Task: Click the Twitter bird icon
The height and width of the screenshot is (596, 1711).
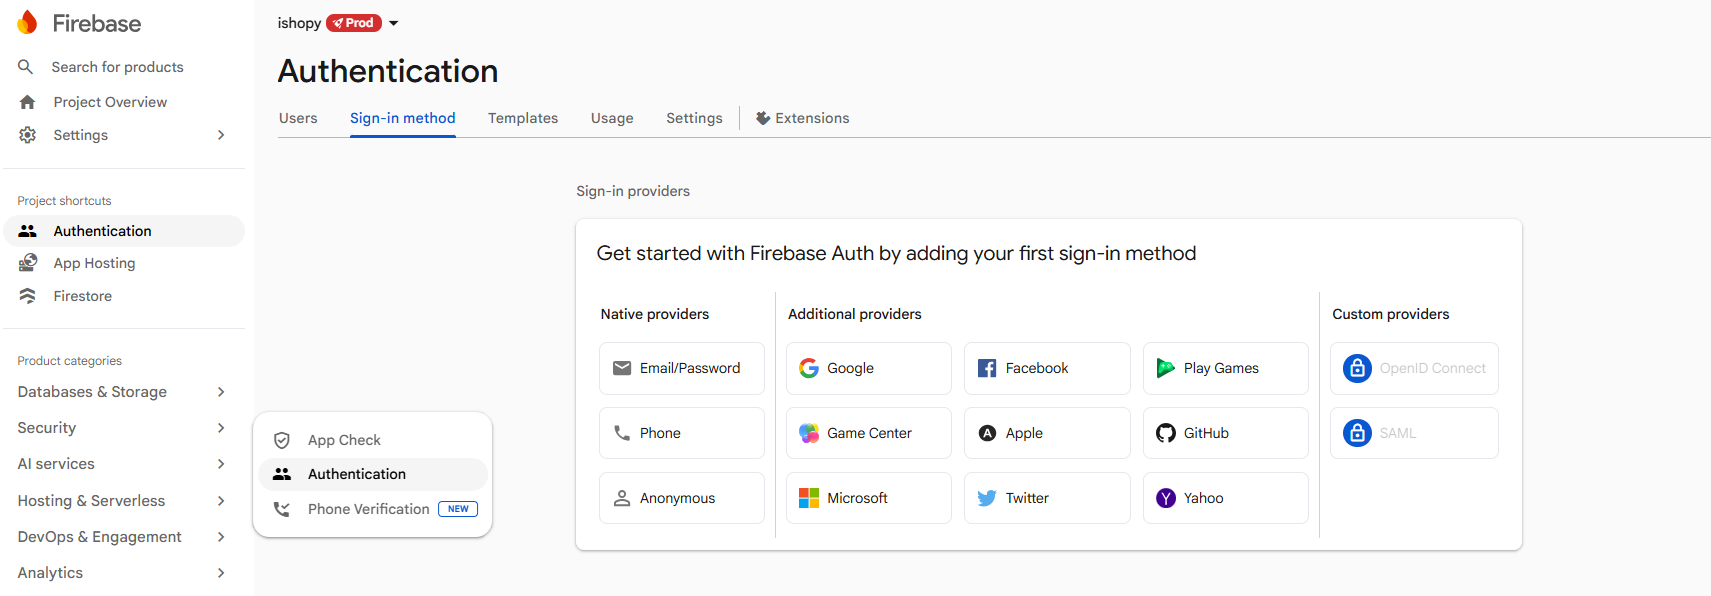Action: (987, 498)
